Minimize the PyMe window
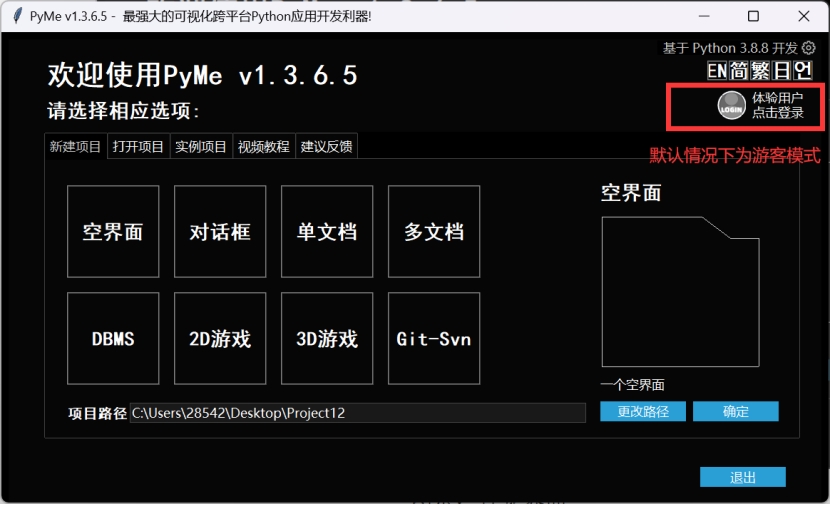 (x=704, y=16)
